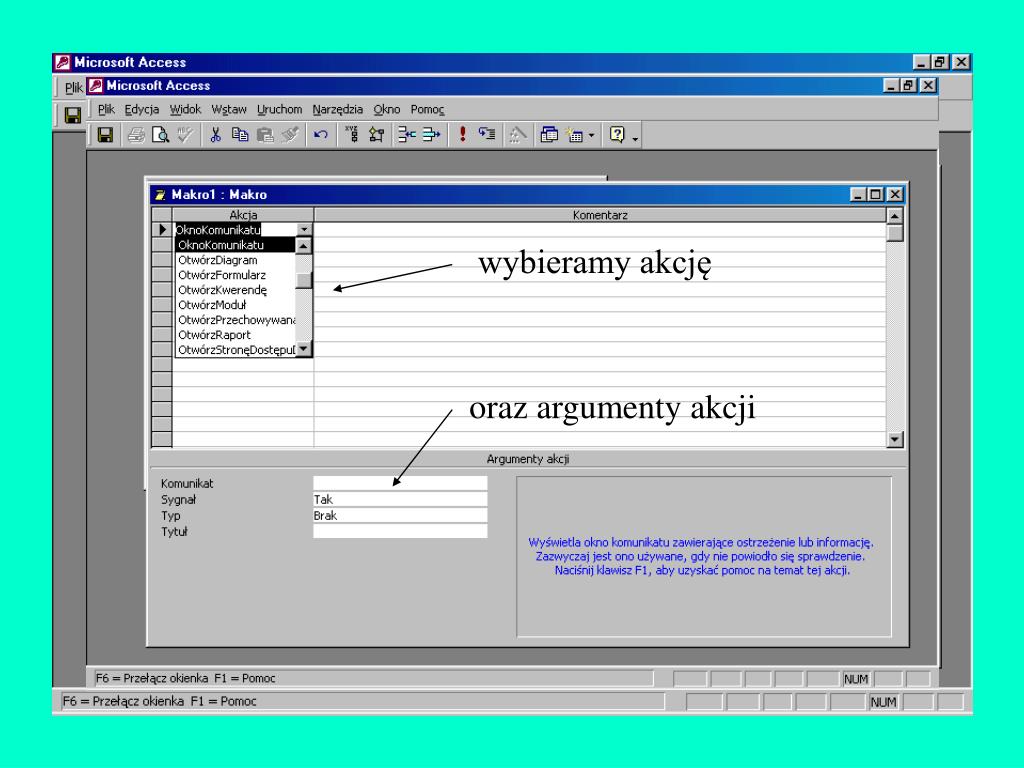Open the Widok menu
The height and width of the screenshot is (768, 1024).
[185, 109]
